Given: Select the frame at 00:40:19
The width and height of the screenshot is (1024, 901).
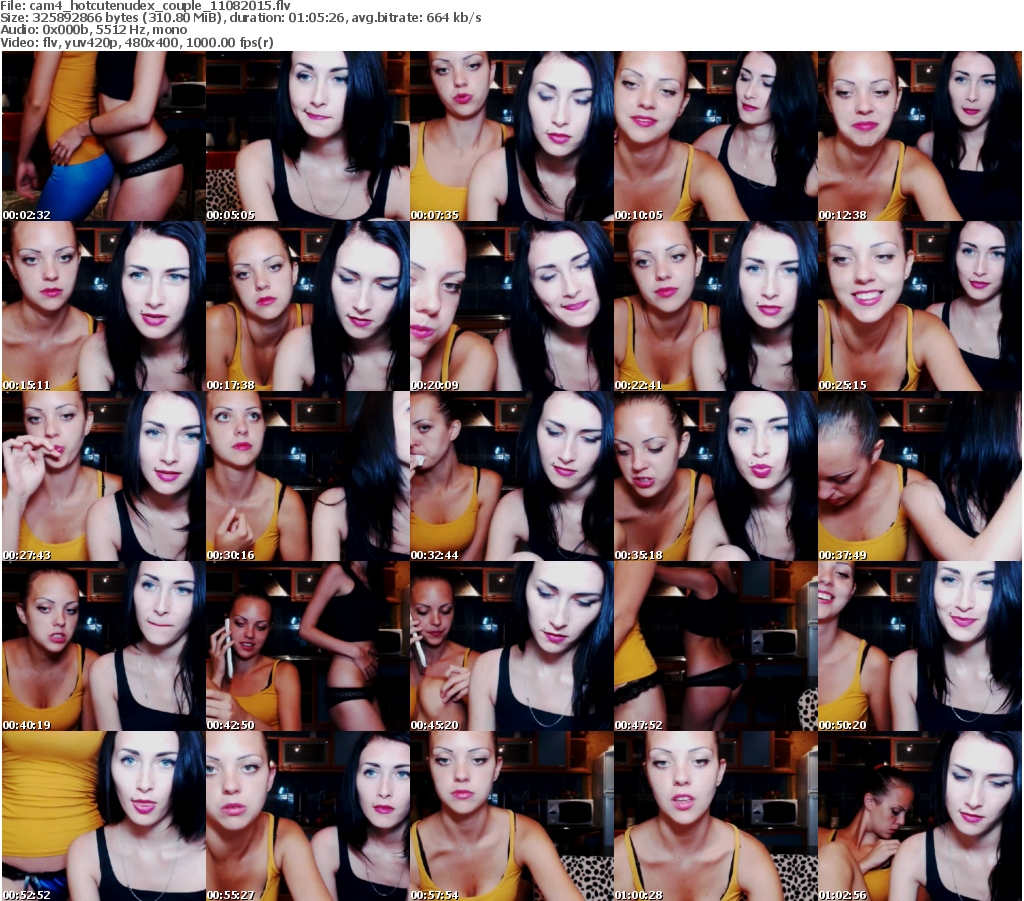Looking at the screenshot, I should 104,646.
